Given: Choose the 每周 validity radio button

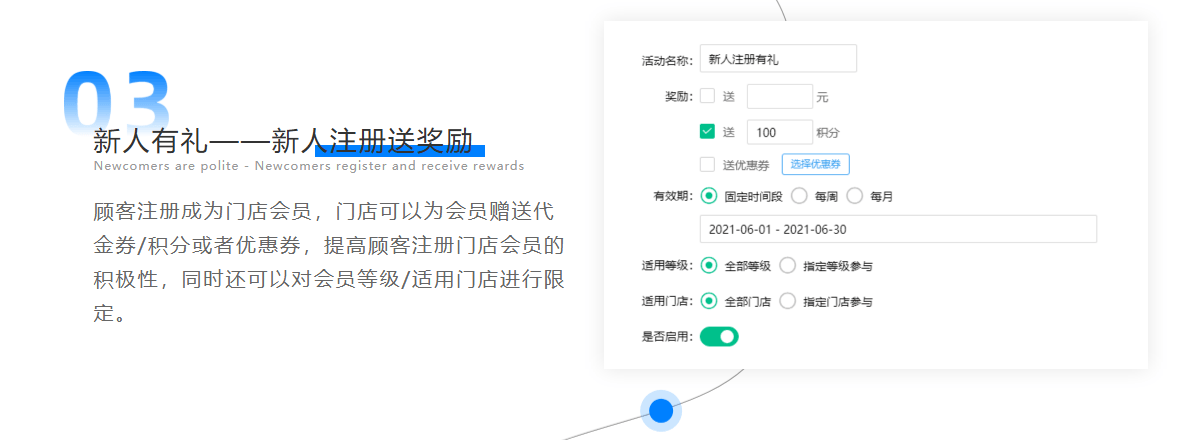Looking at the screenshot, I should pos(799,196).
